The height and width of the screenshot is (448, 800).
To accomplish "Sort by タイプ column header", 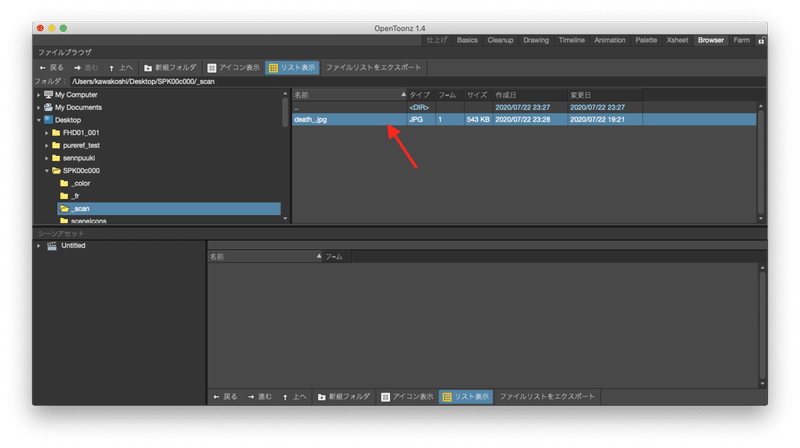I will click(x=421, y=95).
